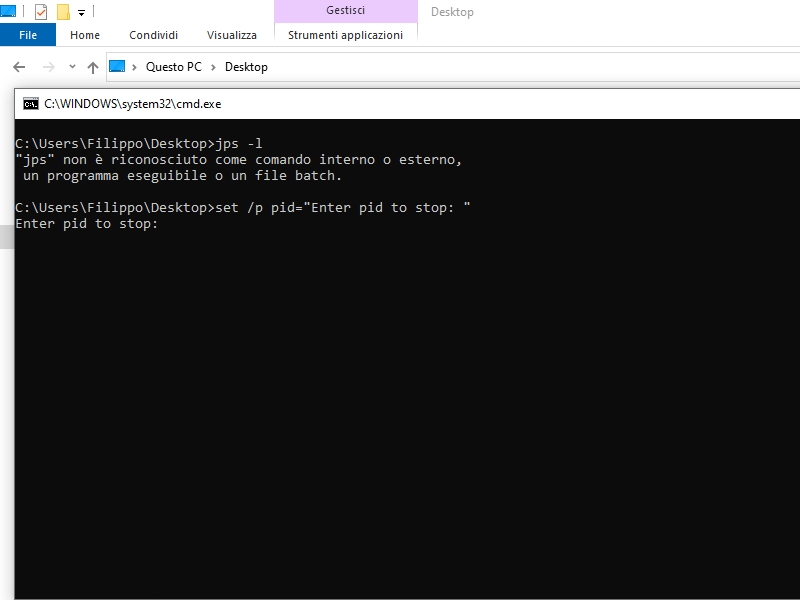Open recent locations dropdown chevron
The image size is (800, 600).
point(72,66)
